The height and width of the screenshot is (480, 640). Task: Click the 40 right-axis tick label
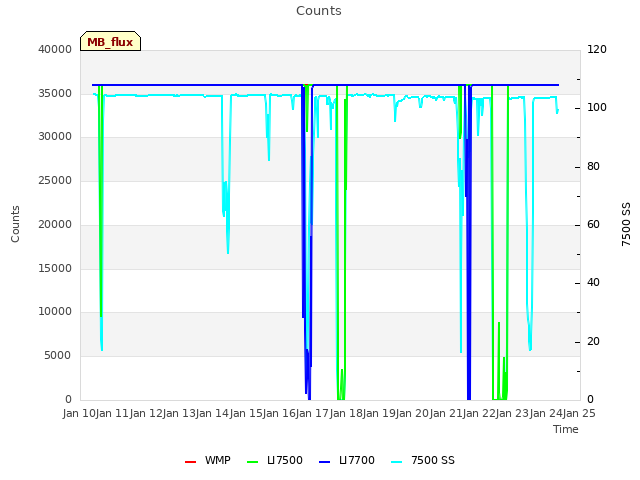(593, 282)
